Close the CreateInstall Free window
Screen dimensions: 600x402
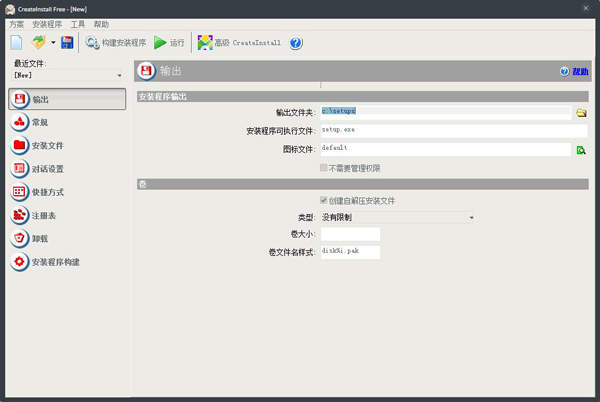pos(585,8)
